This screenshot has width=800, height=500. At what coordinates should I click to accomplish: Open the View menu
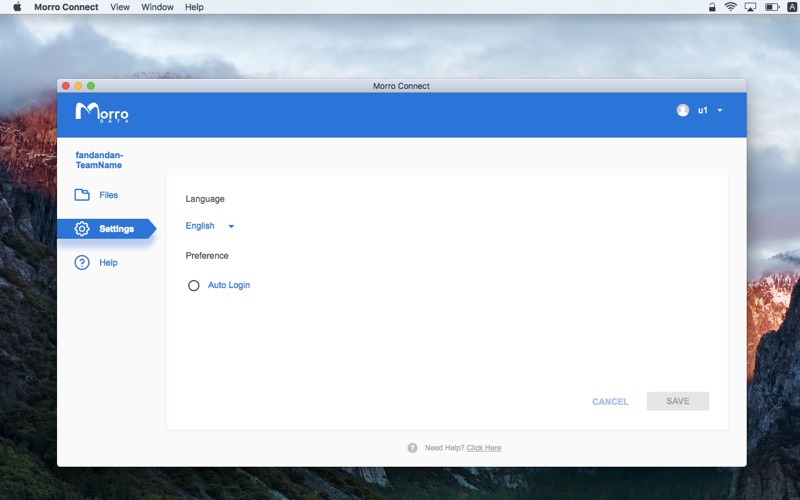coord(120,7)
